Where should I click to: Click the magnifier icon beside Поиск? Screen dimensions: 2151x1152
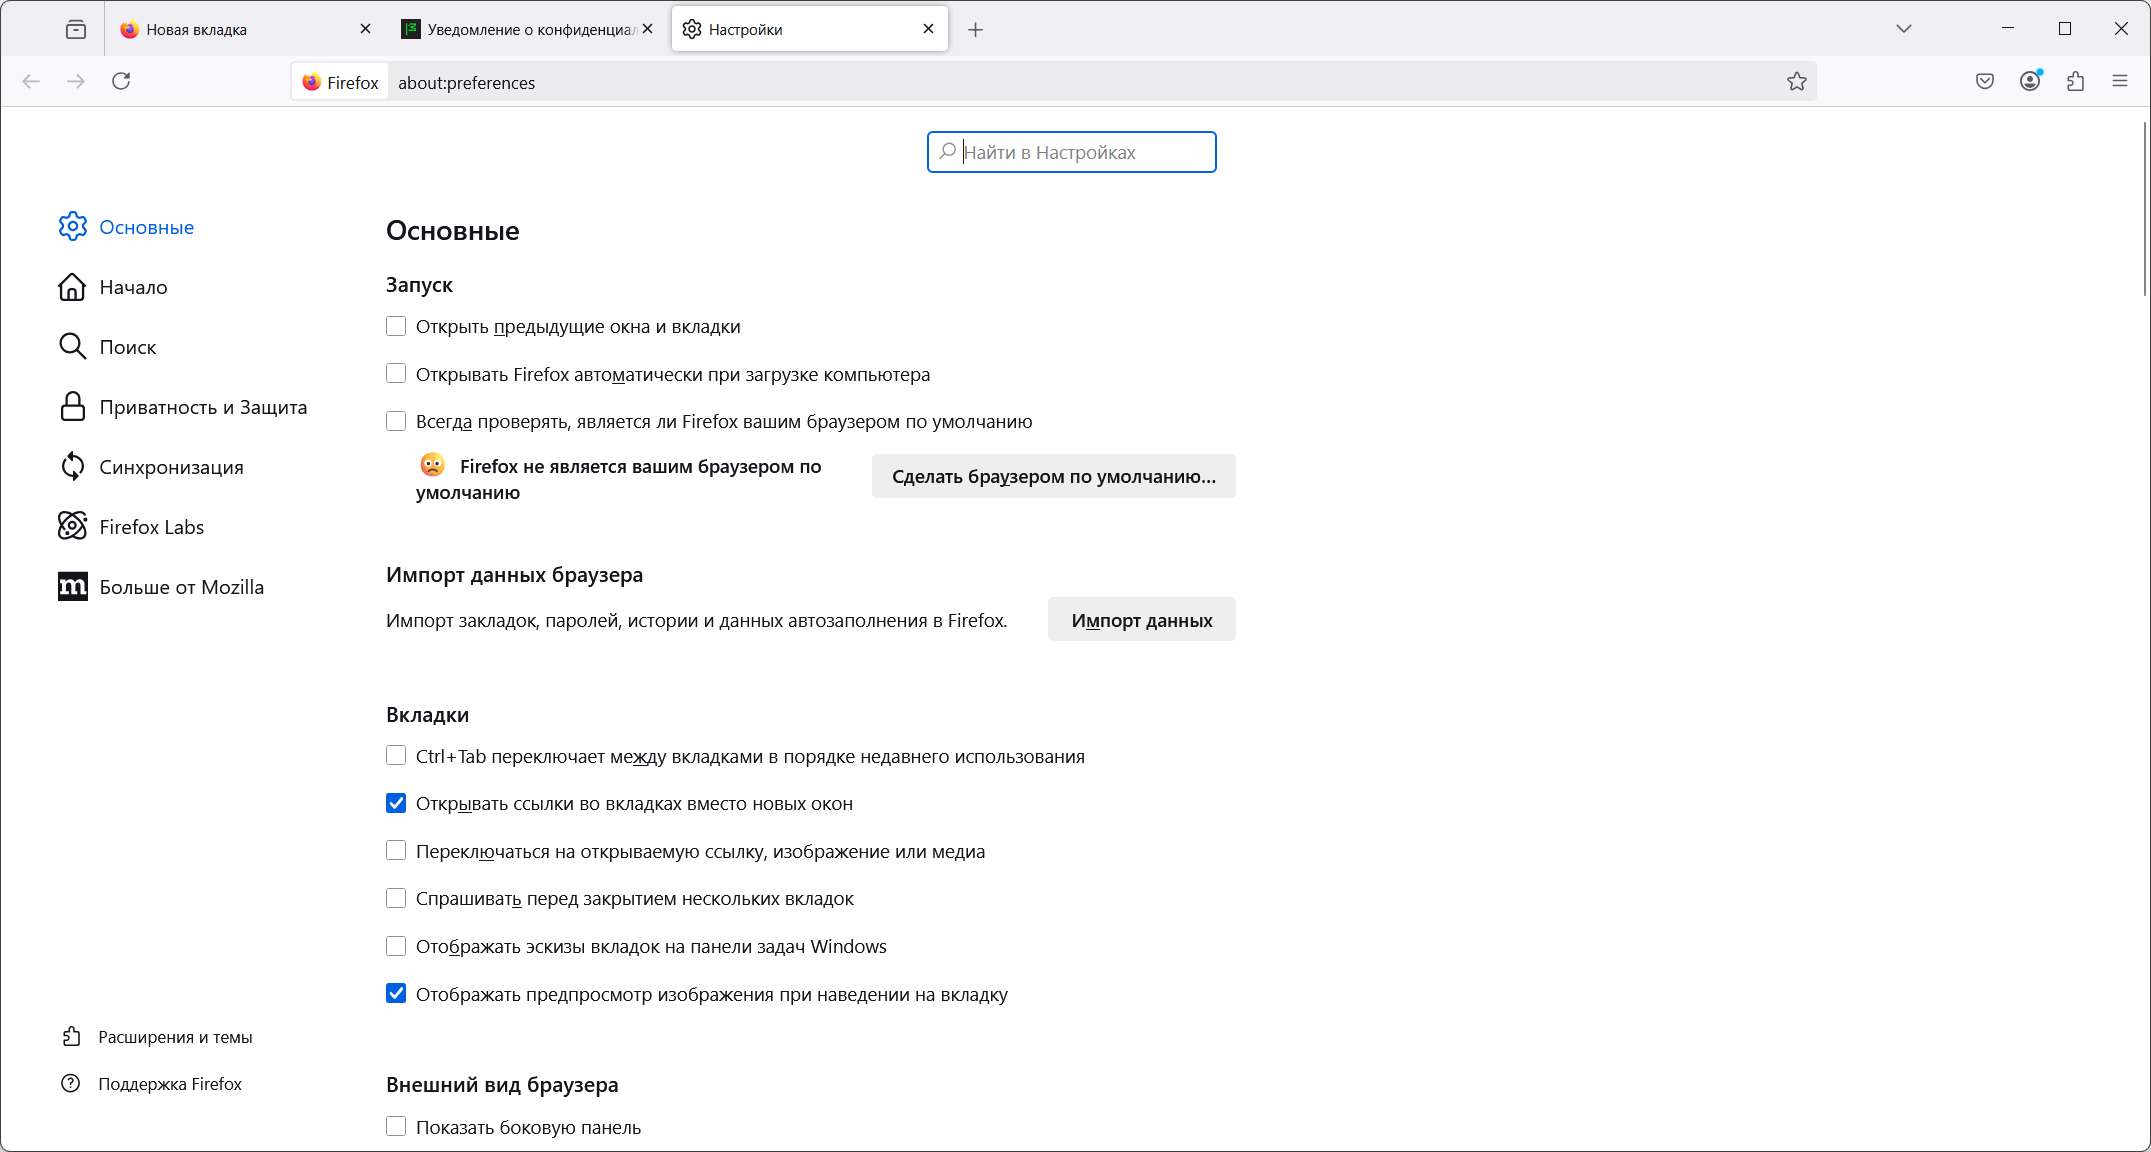click(x=73, y=347)
